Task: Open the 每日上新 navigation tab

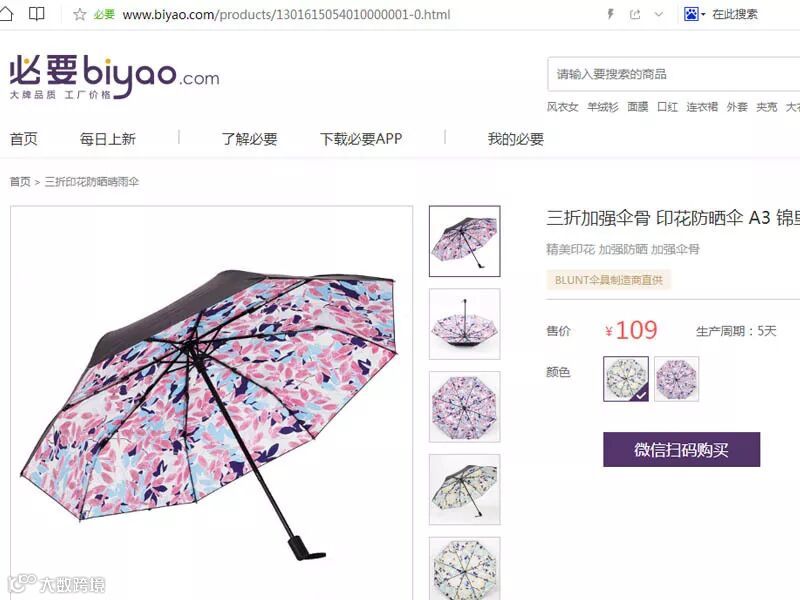Action: pos(108,139)
